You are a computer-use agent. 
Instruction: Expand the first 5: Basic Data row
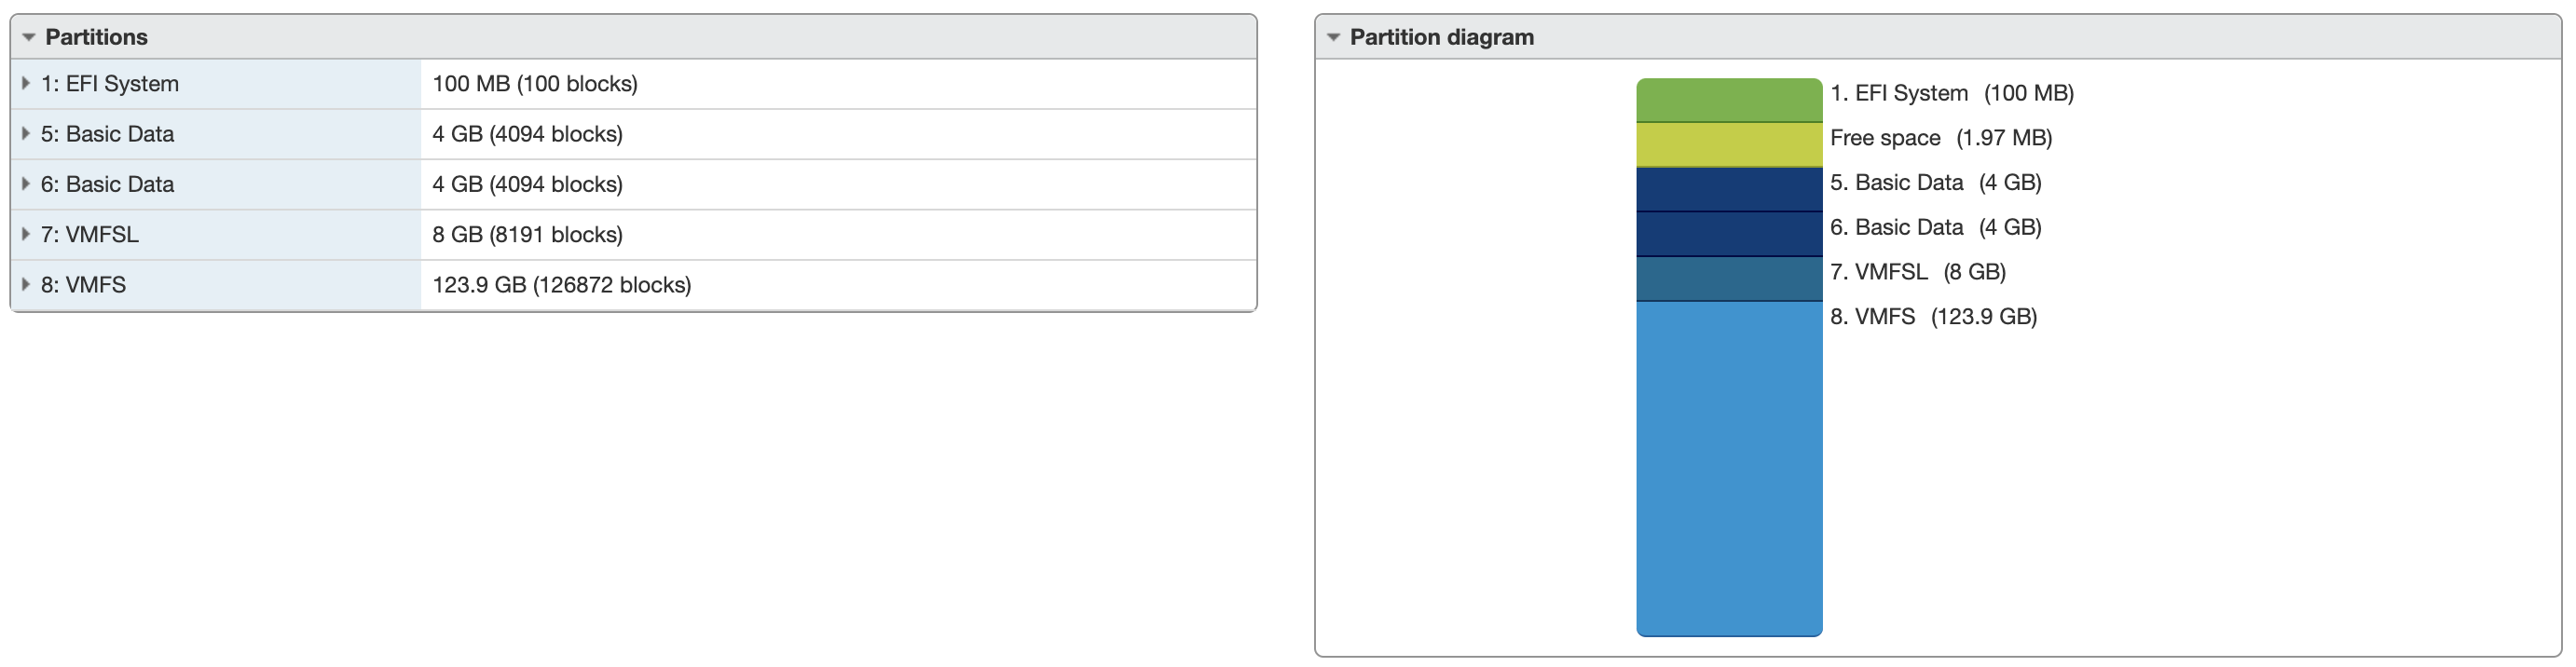(26, 134)
